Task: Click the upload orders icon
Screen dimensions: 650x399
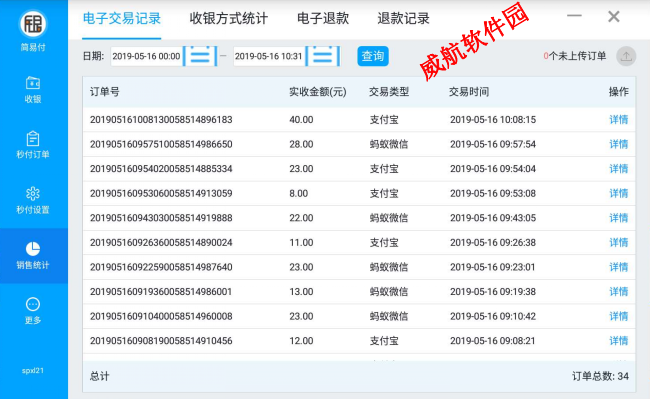Action: pyautogui.click(x=626, y=56)
